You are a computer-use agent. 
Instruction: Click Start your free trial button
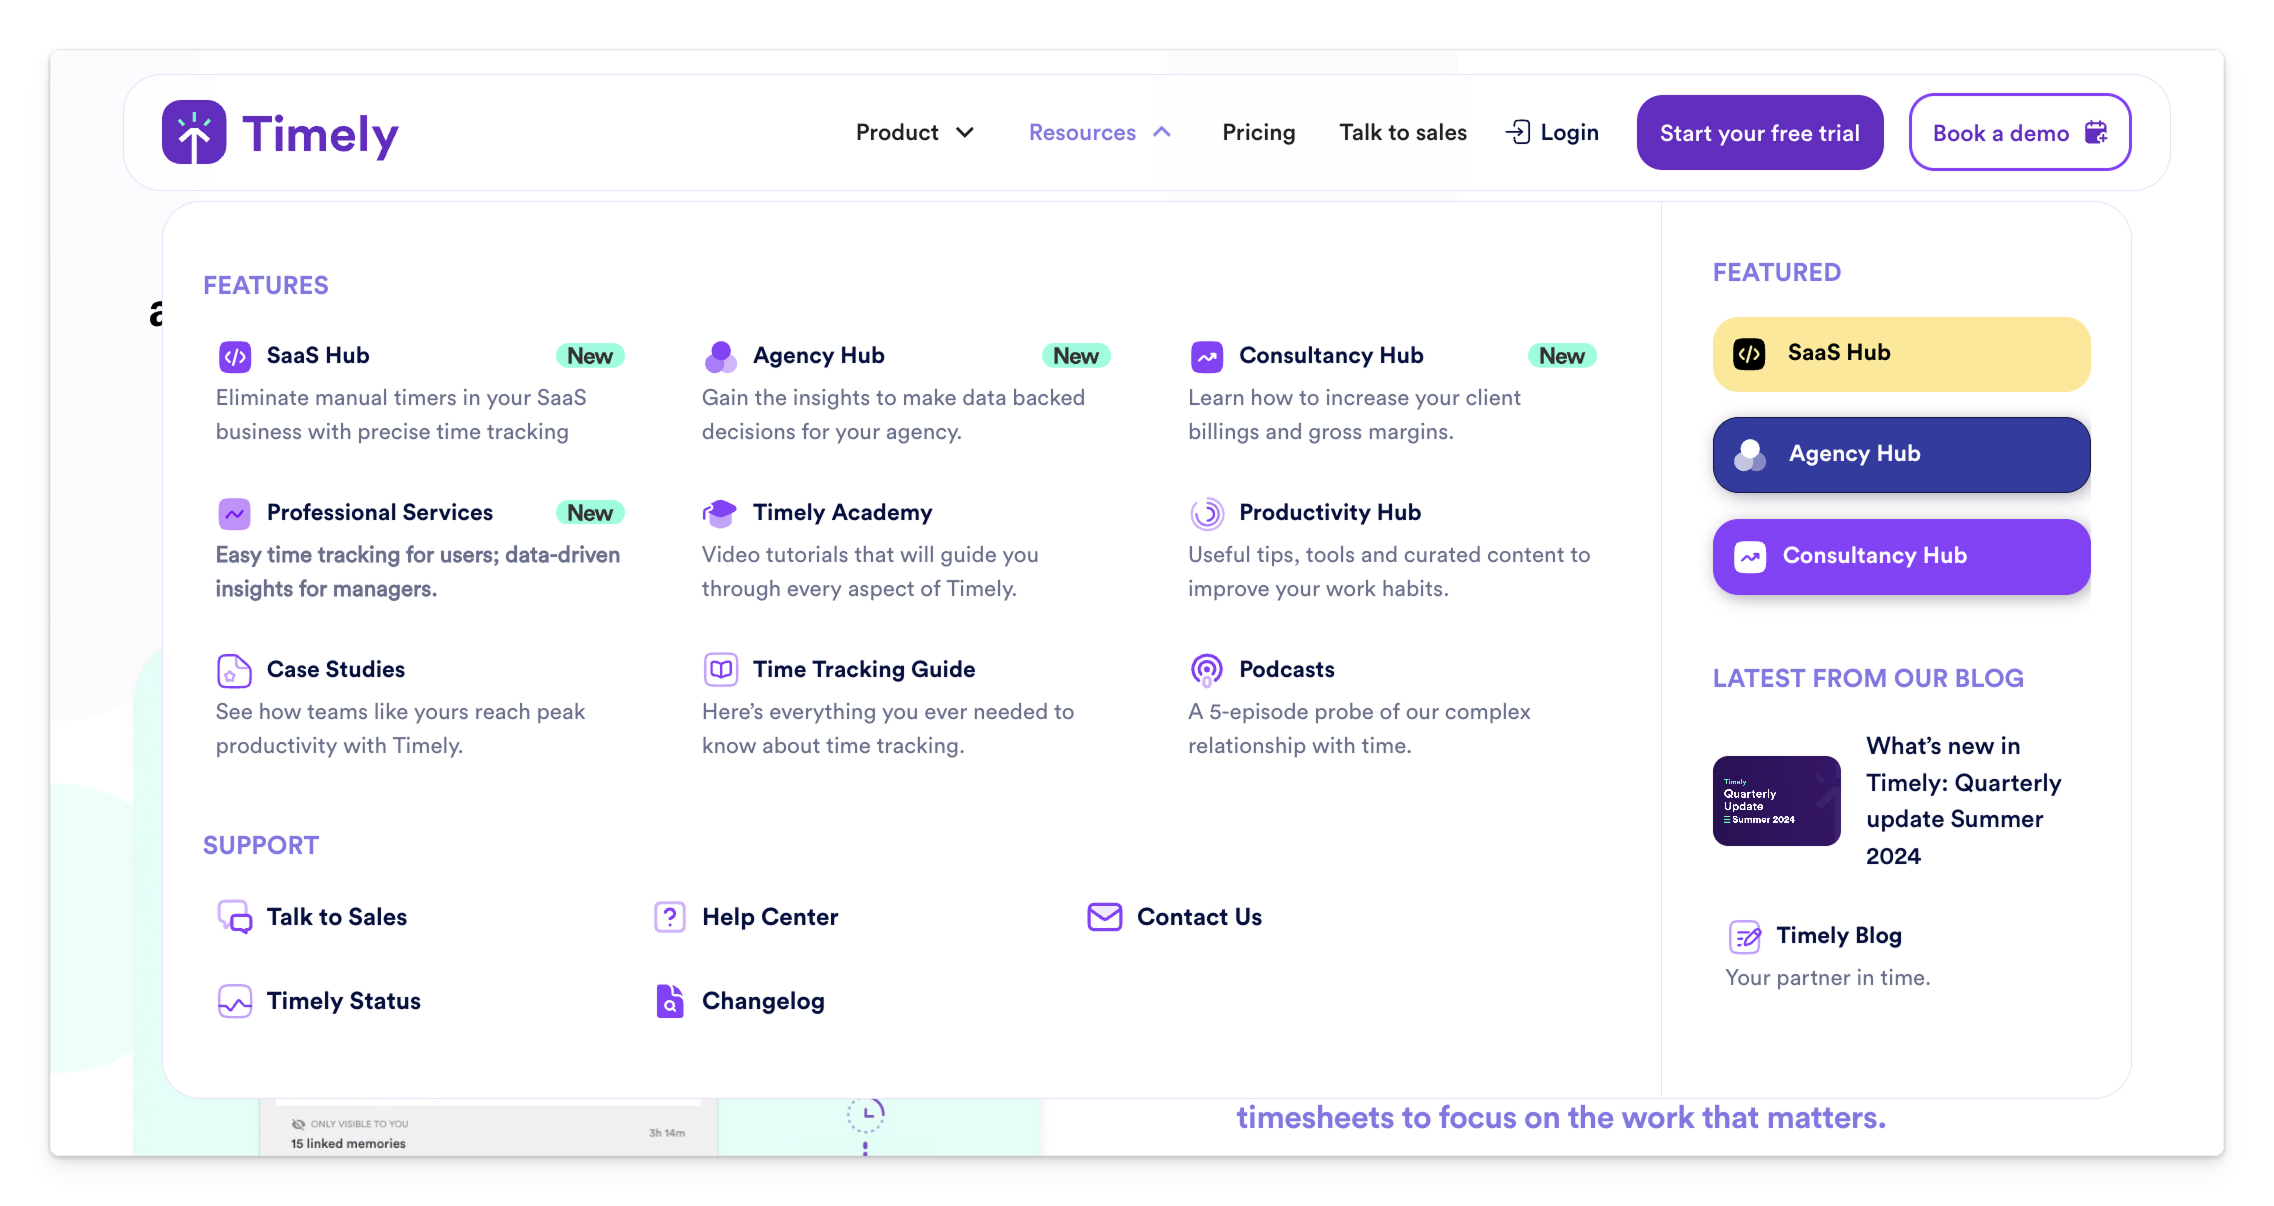[x=1759, y=133]
